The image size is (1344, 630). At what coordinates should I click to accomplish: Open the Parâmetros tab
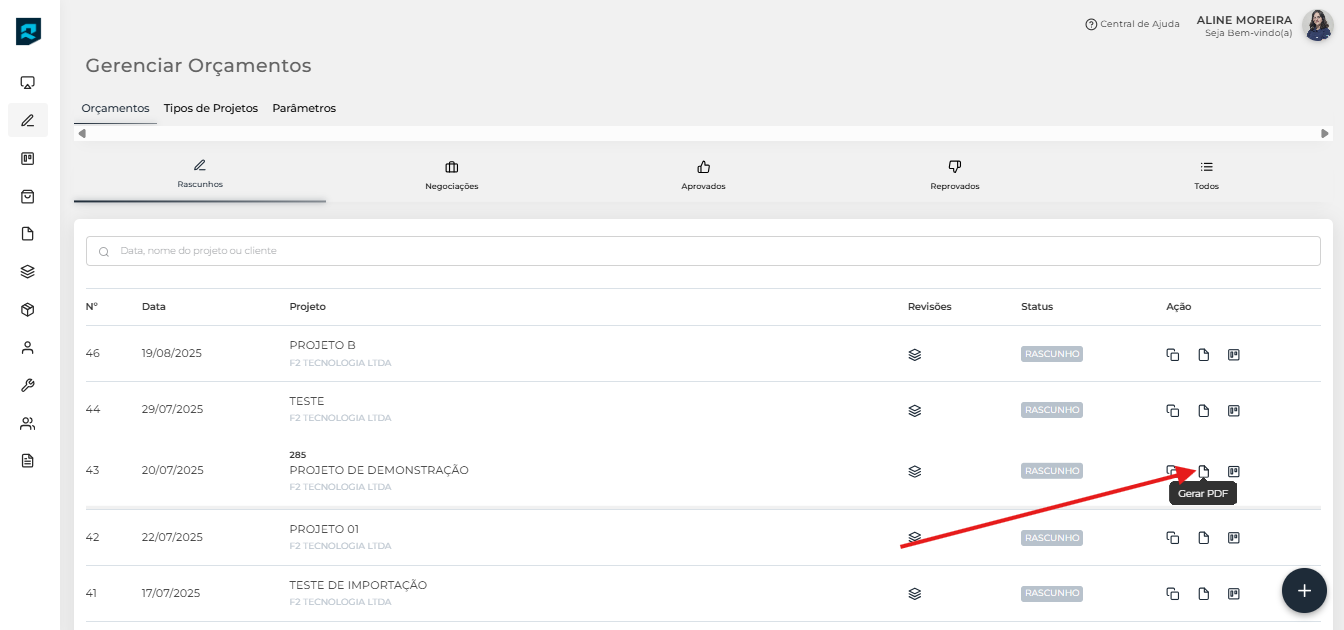304,108
